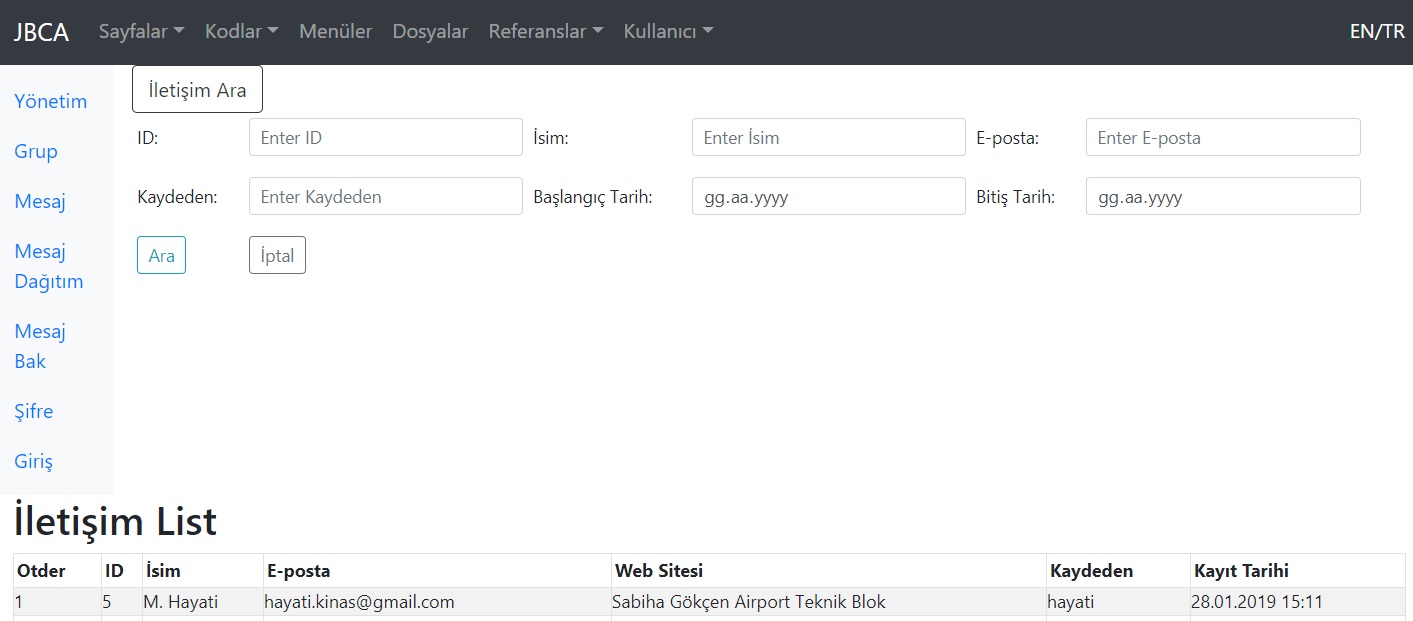Expand the Kodlar dropdown
This screenshot has height=621, width=1413.
pos(241,31)
